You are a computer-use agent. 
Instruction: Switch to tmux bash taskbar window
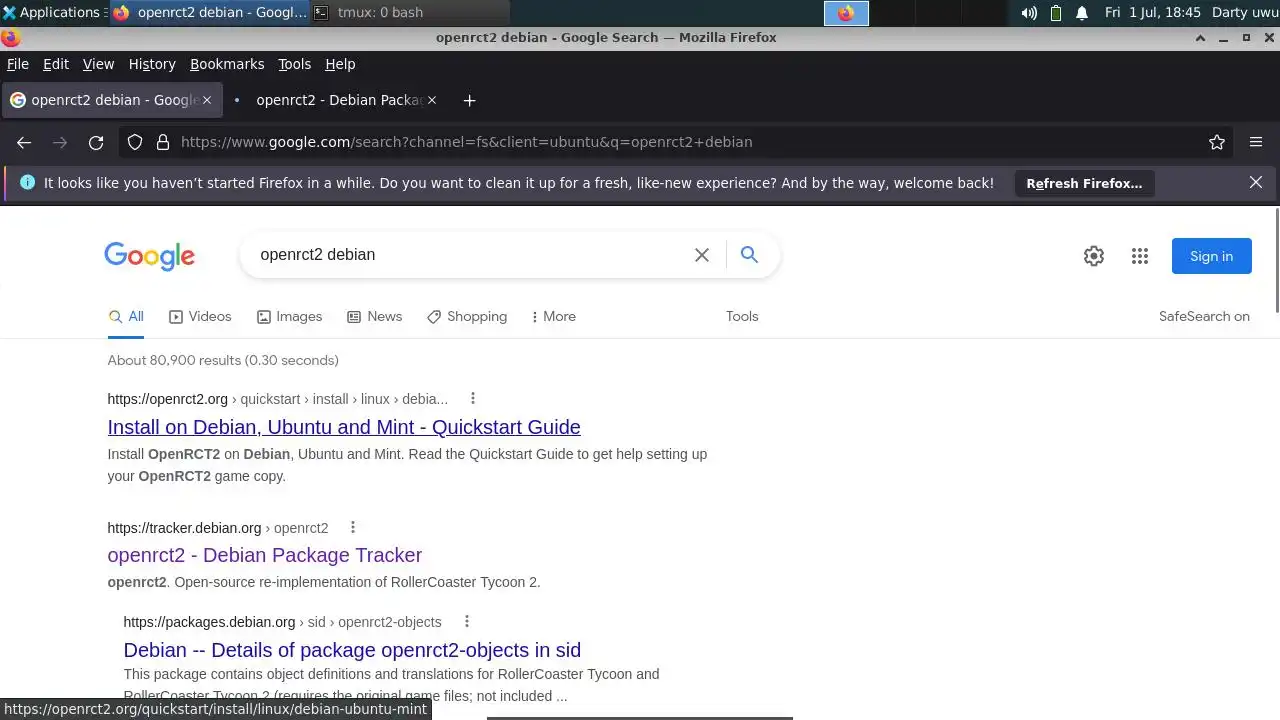click(410, 12)
